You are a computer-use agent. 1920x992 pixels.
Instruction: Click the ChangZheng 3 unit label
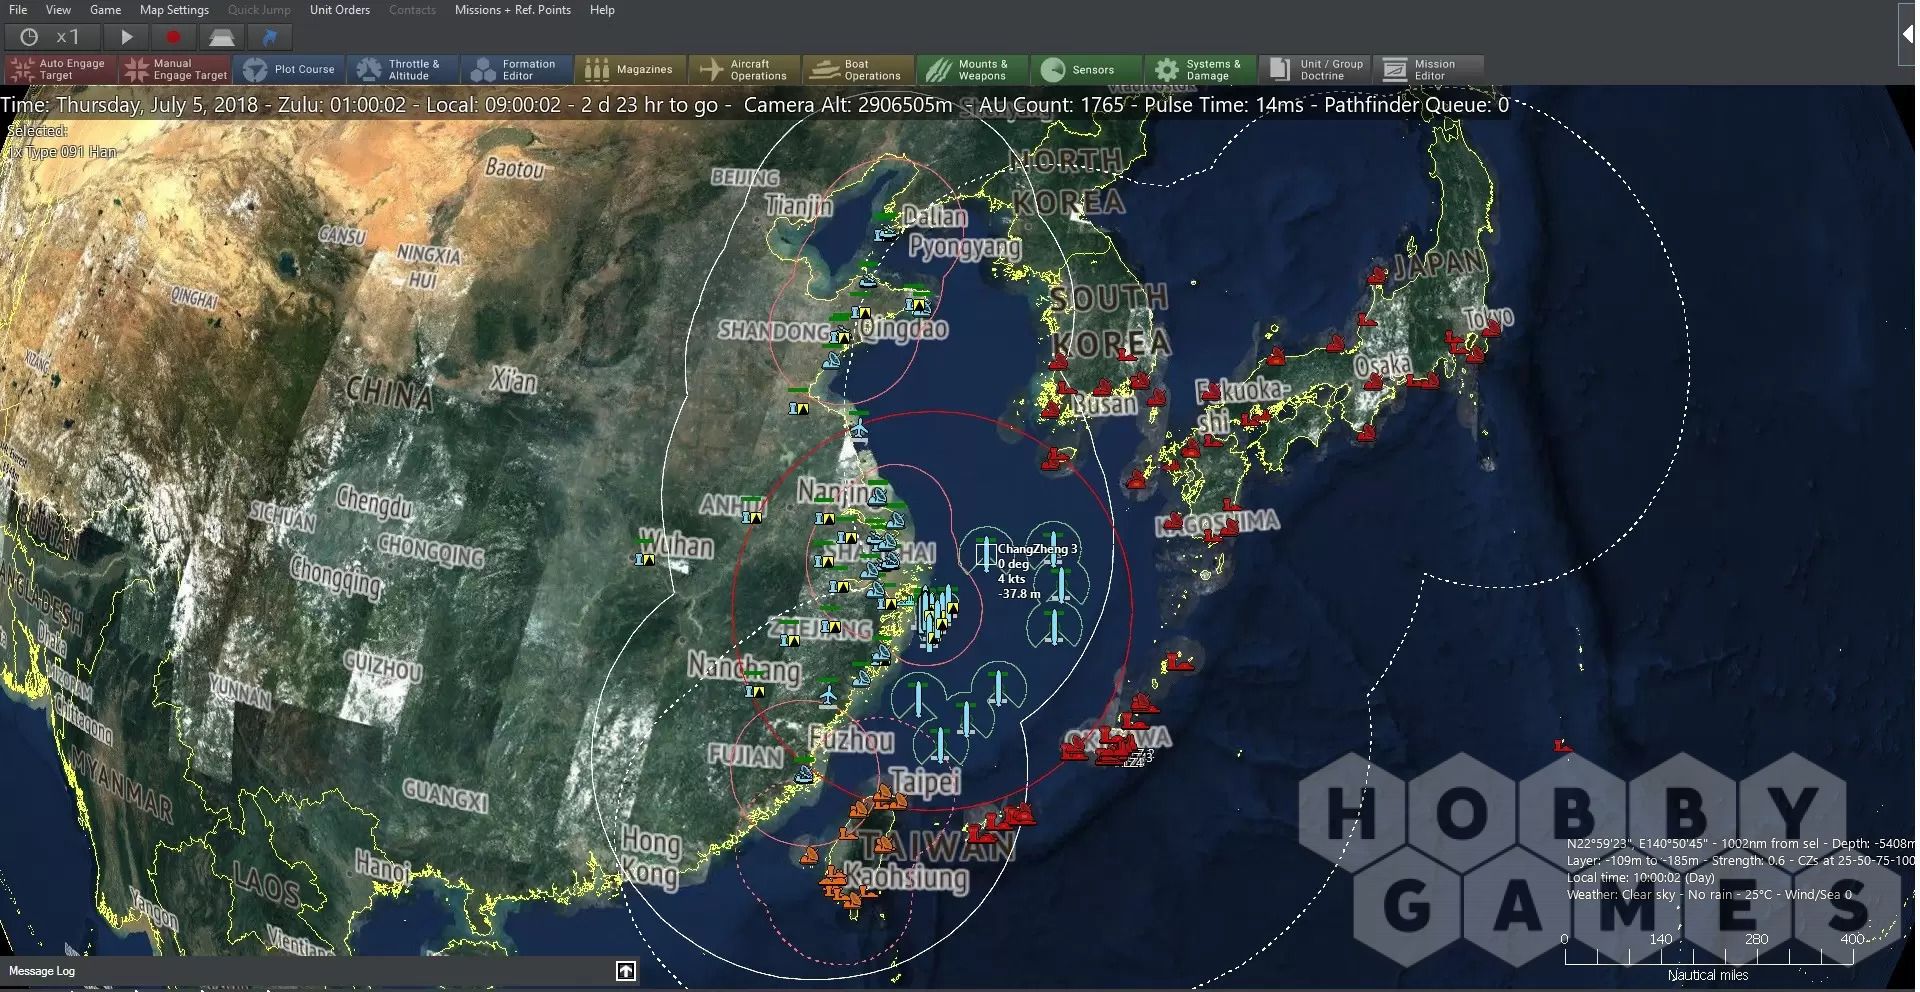[x=1038, y=549]
